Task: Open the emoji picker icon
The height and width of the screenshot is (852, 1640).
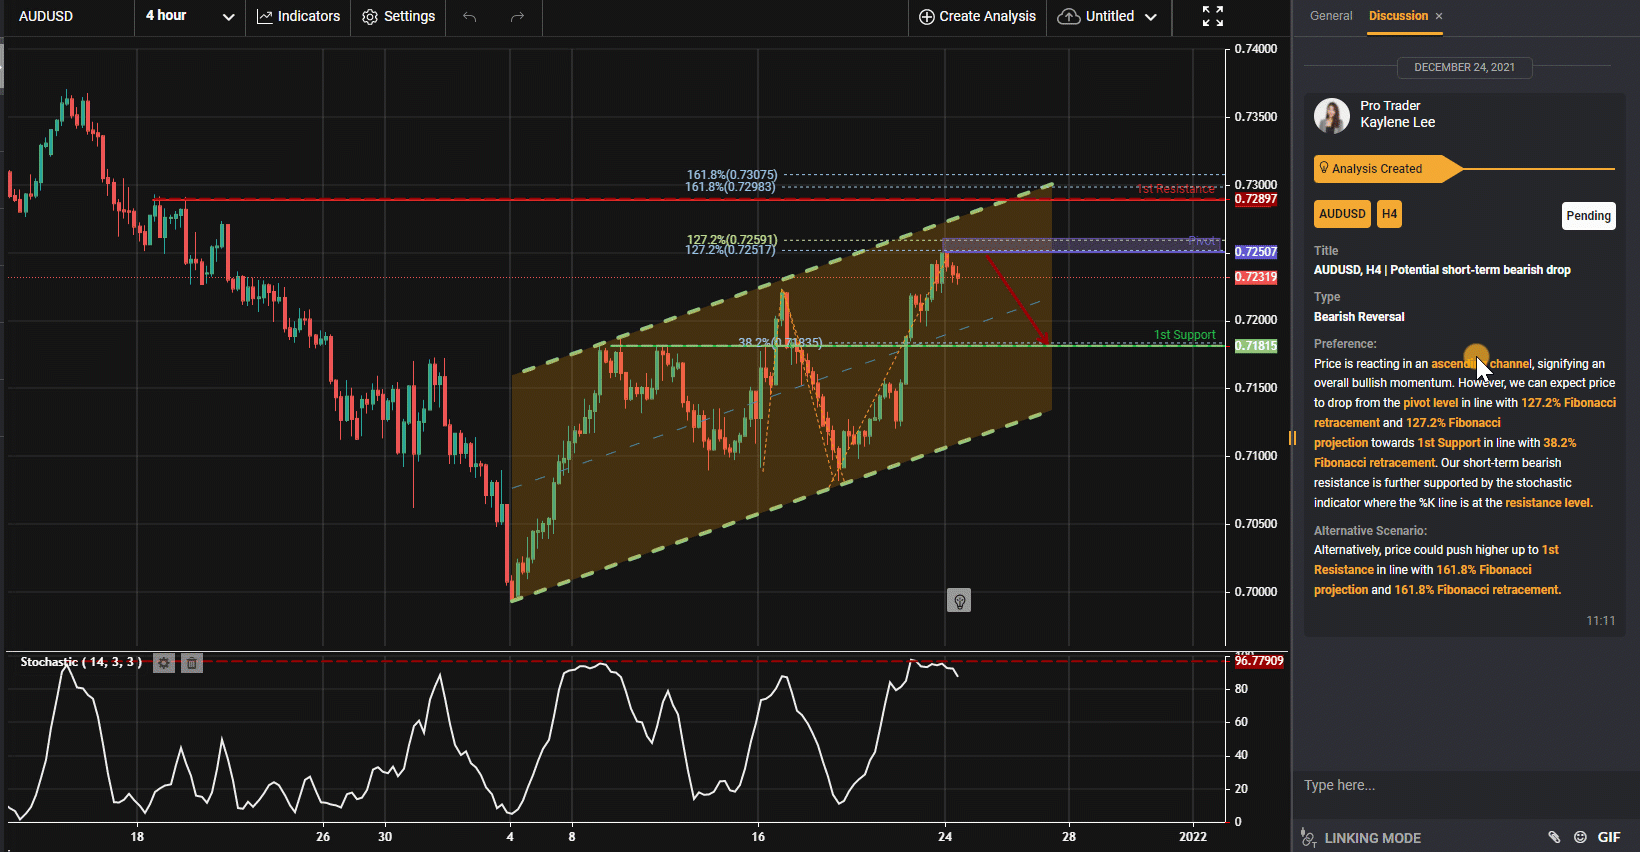Action: pyautogui.click(x=1580, y=837)
